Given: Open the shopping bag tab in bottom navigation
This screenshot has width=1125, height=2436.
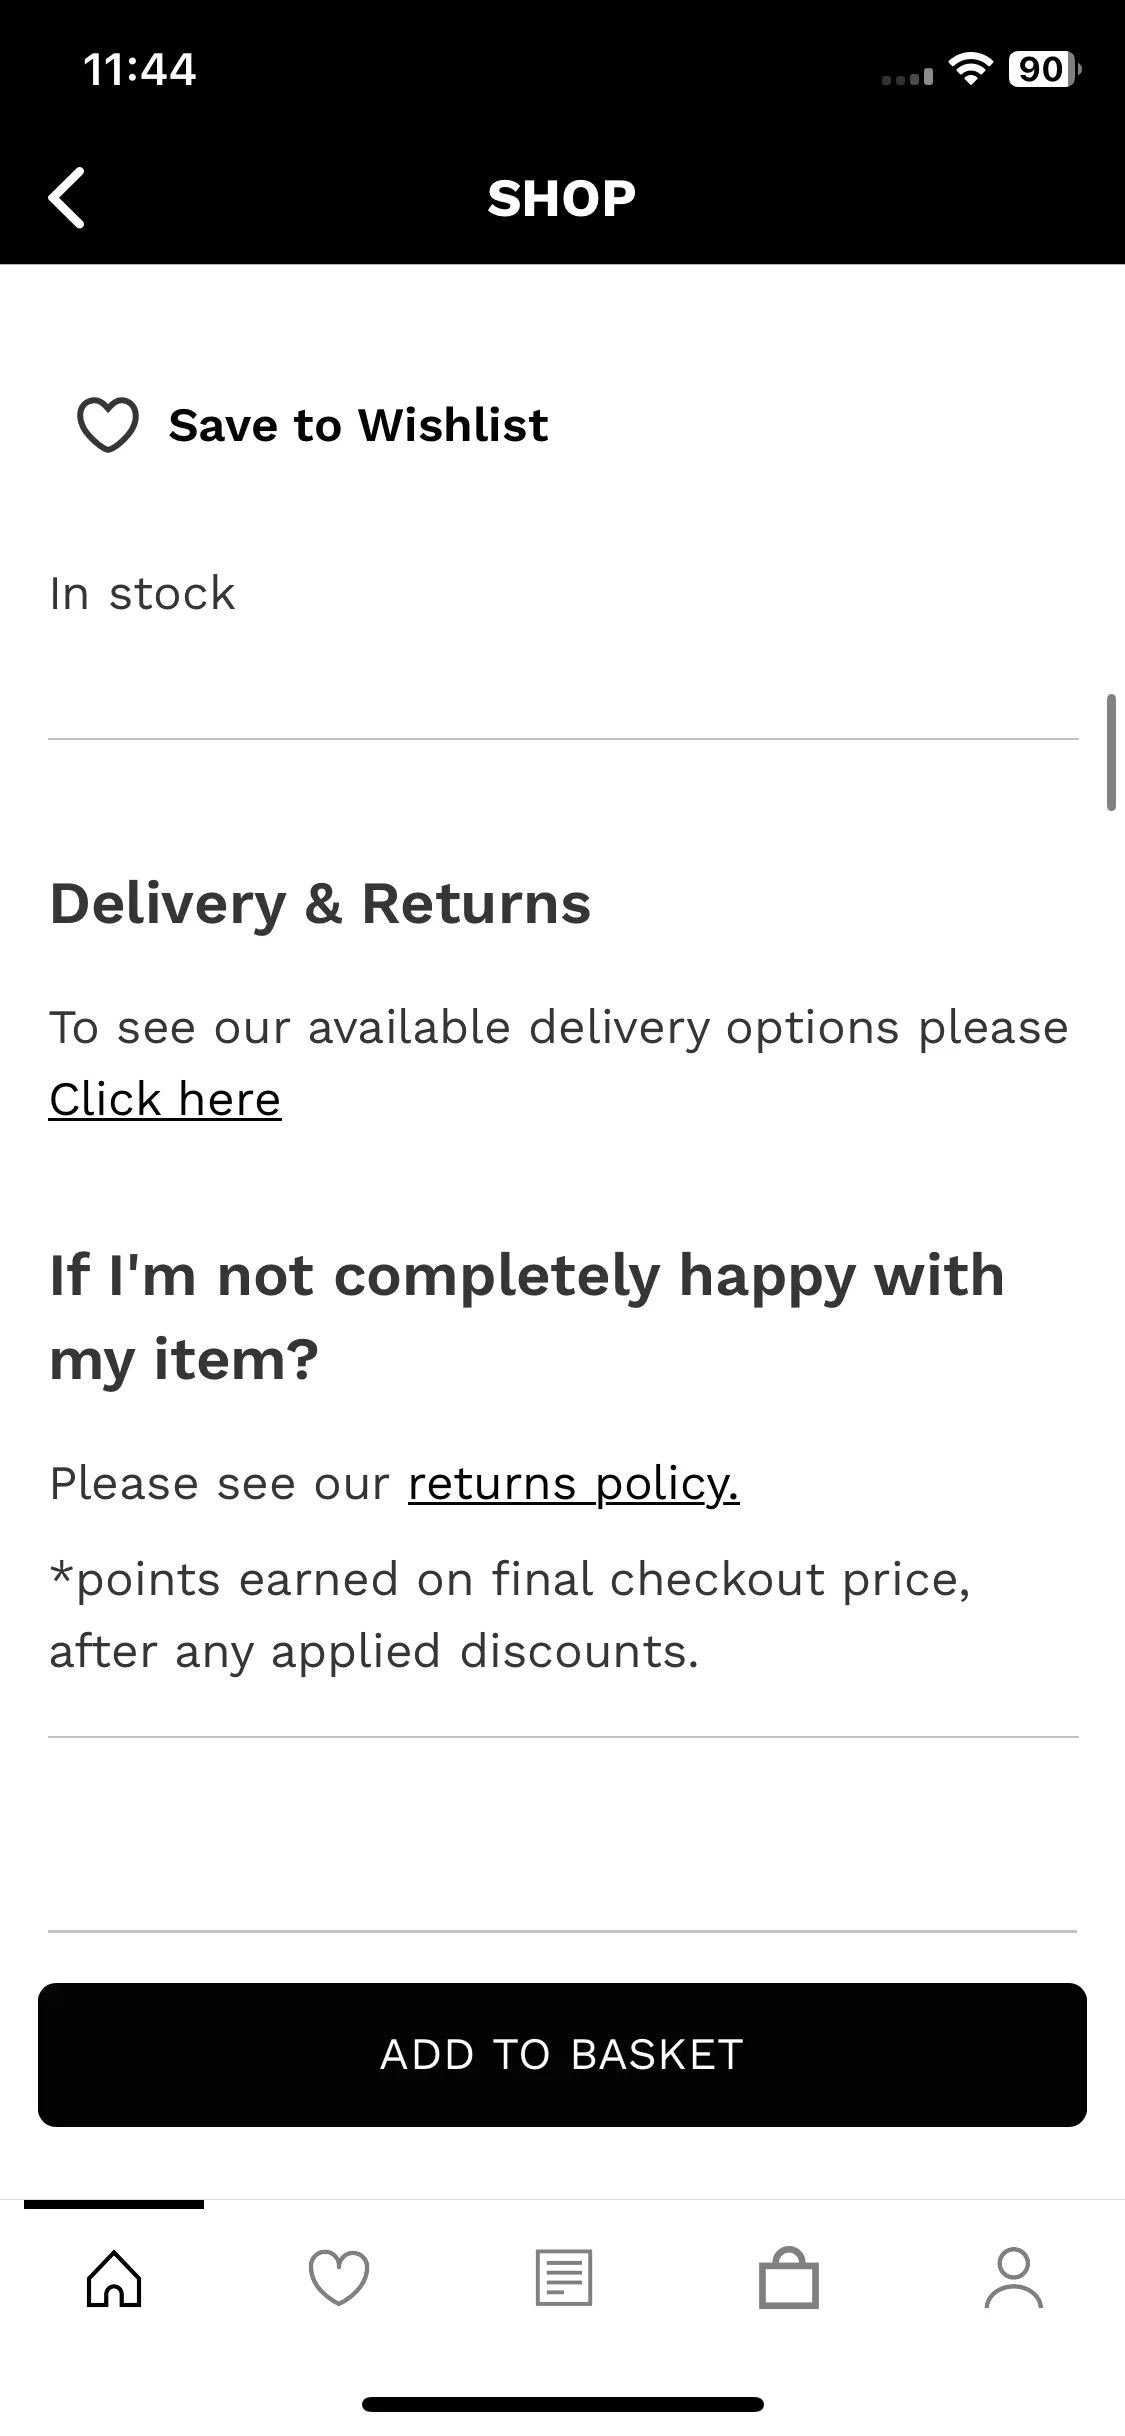Looking at the screenshot, I should [789, 2279].
